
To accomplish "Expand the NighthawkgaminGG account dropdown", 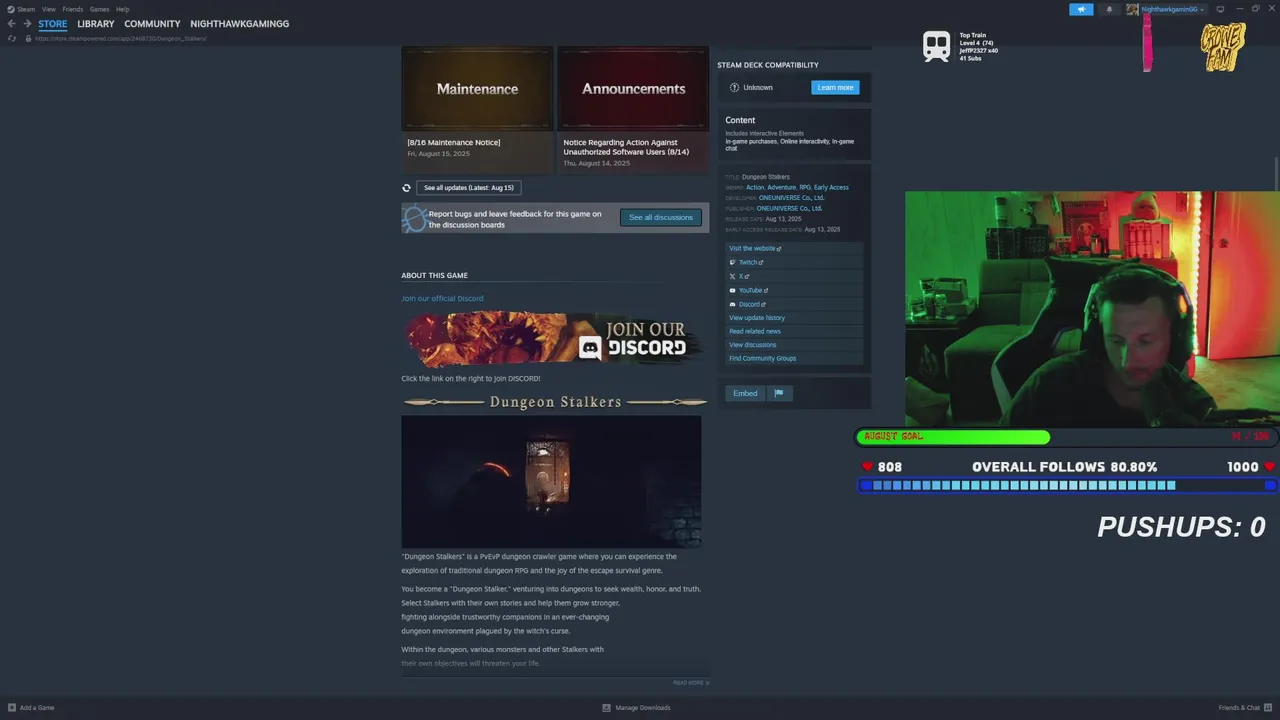I will tap(1202, 10).
